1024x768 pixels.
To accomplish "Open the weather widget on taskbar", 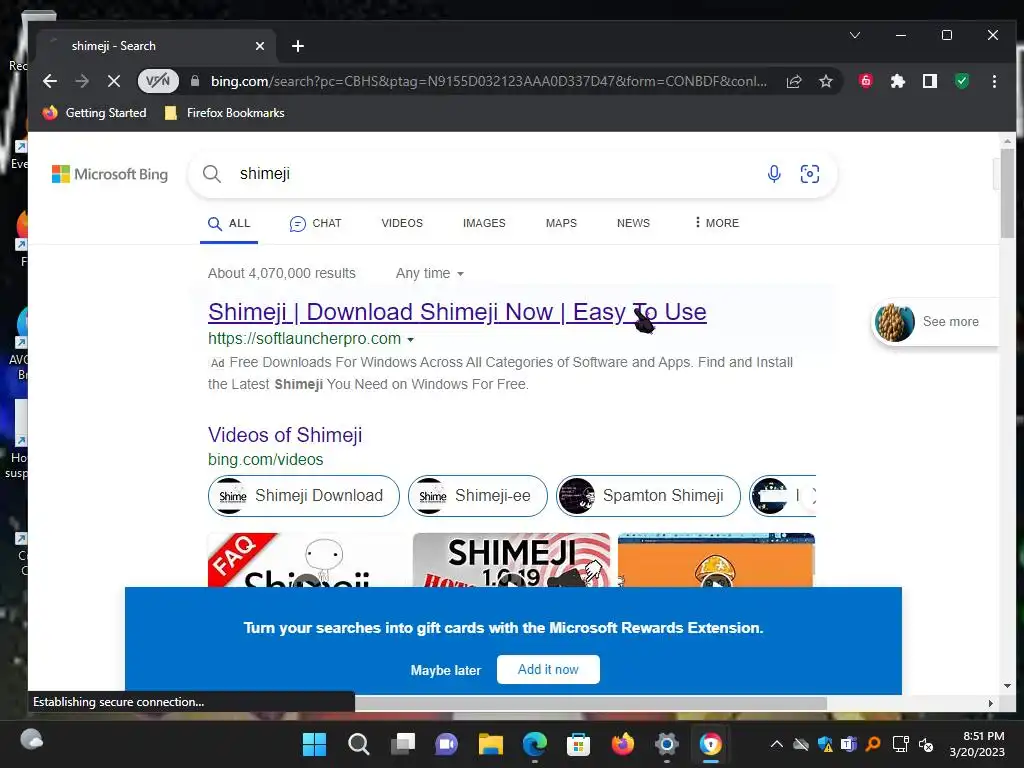I will click(31, 740).
